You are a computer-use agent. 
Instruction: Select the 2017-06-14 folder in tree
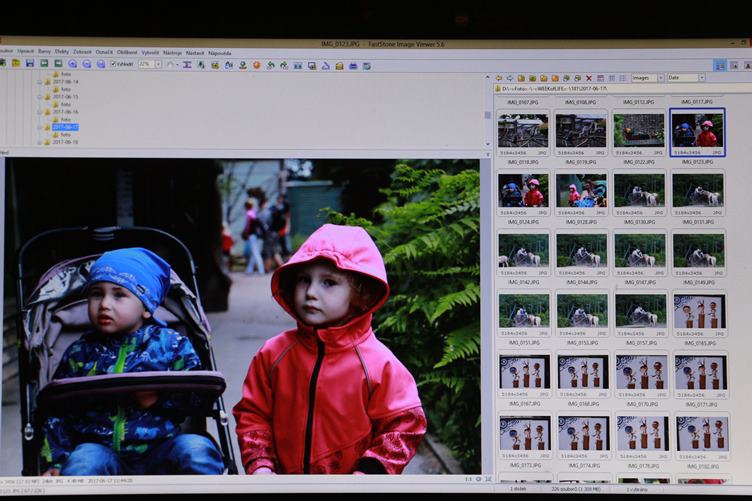[x=65, y=82]
